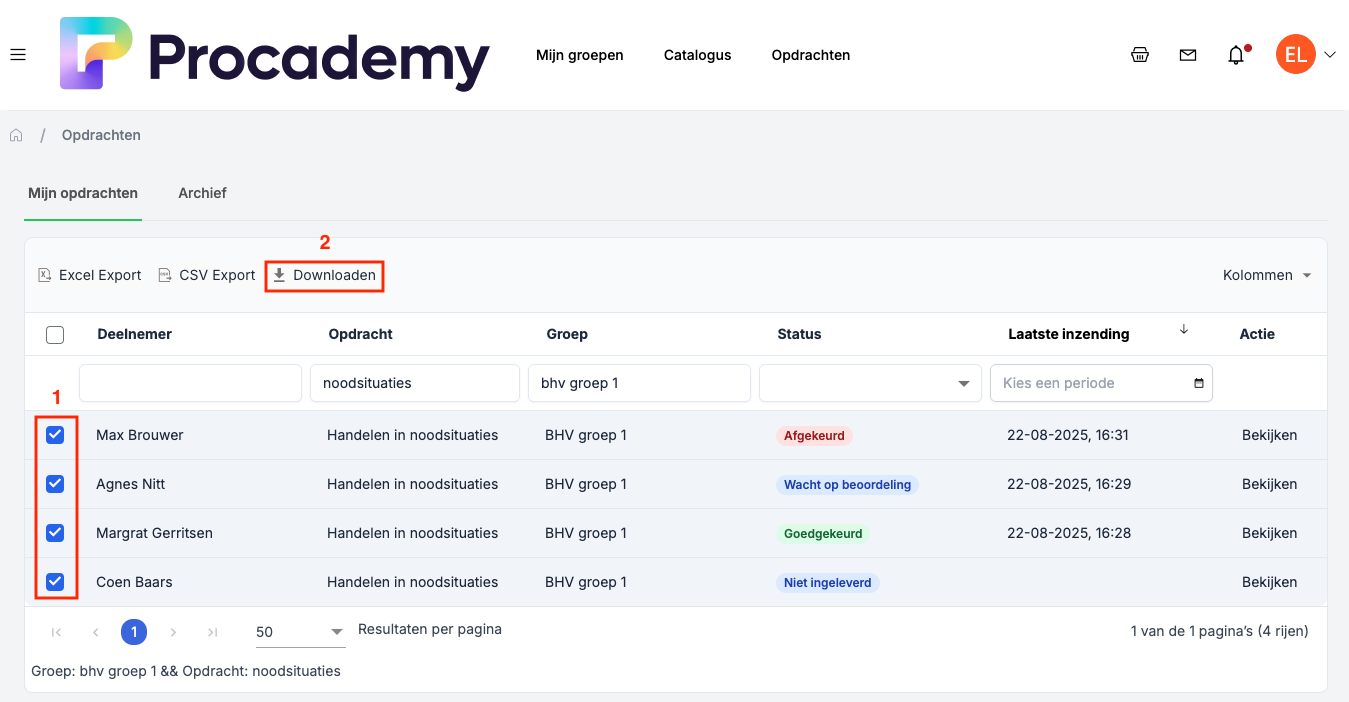This screenshot has height=702, width=1349.
Task: Toggle the select-all checkbox in header
Action: point(55,335)
